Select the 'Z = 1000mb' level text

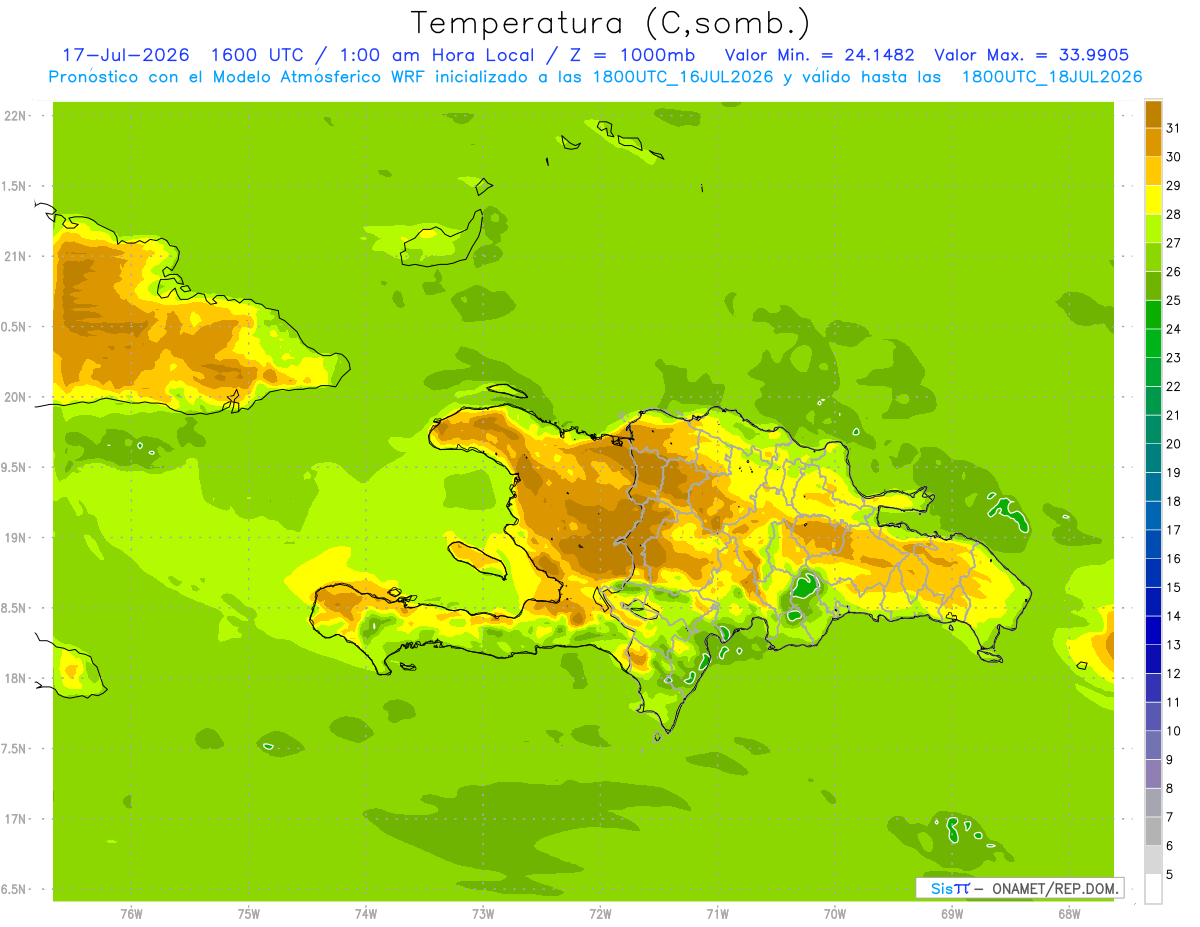(632, 55)
